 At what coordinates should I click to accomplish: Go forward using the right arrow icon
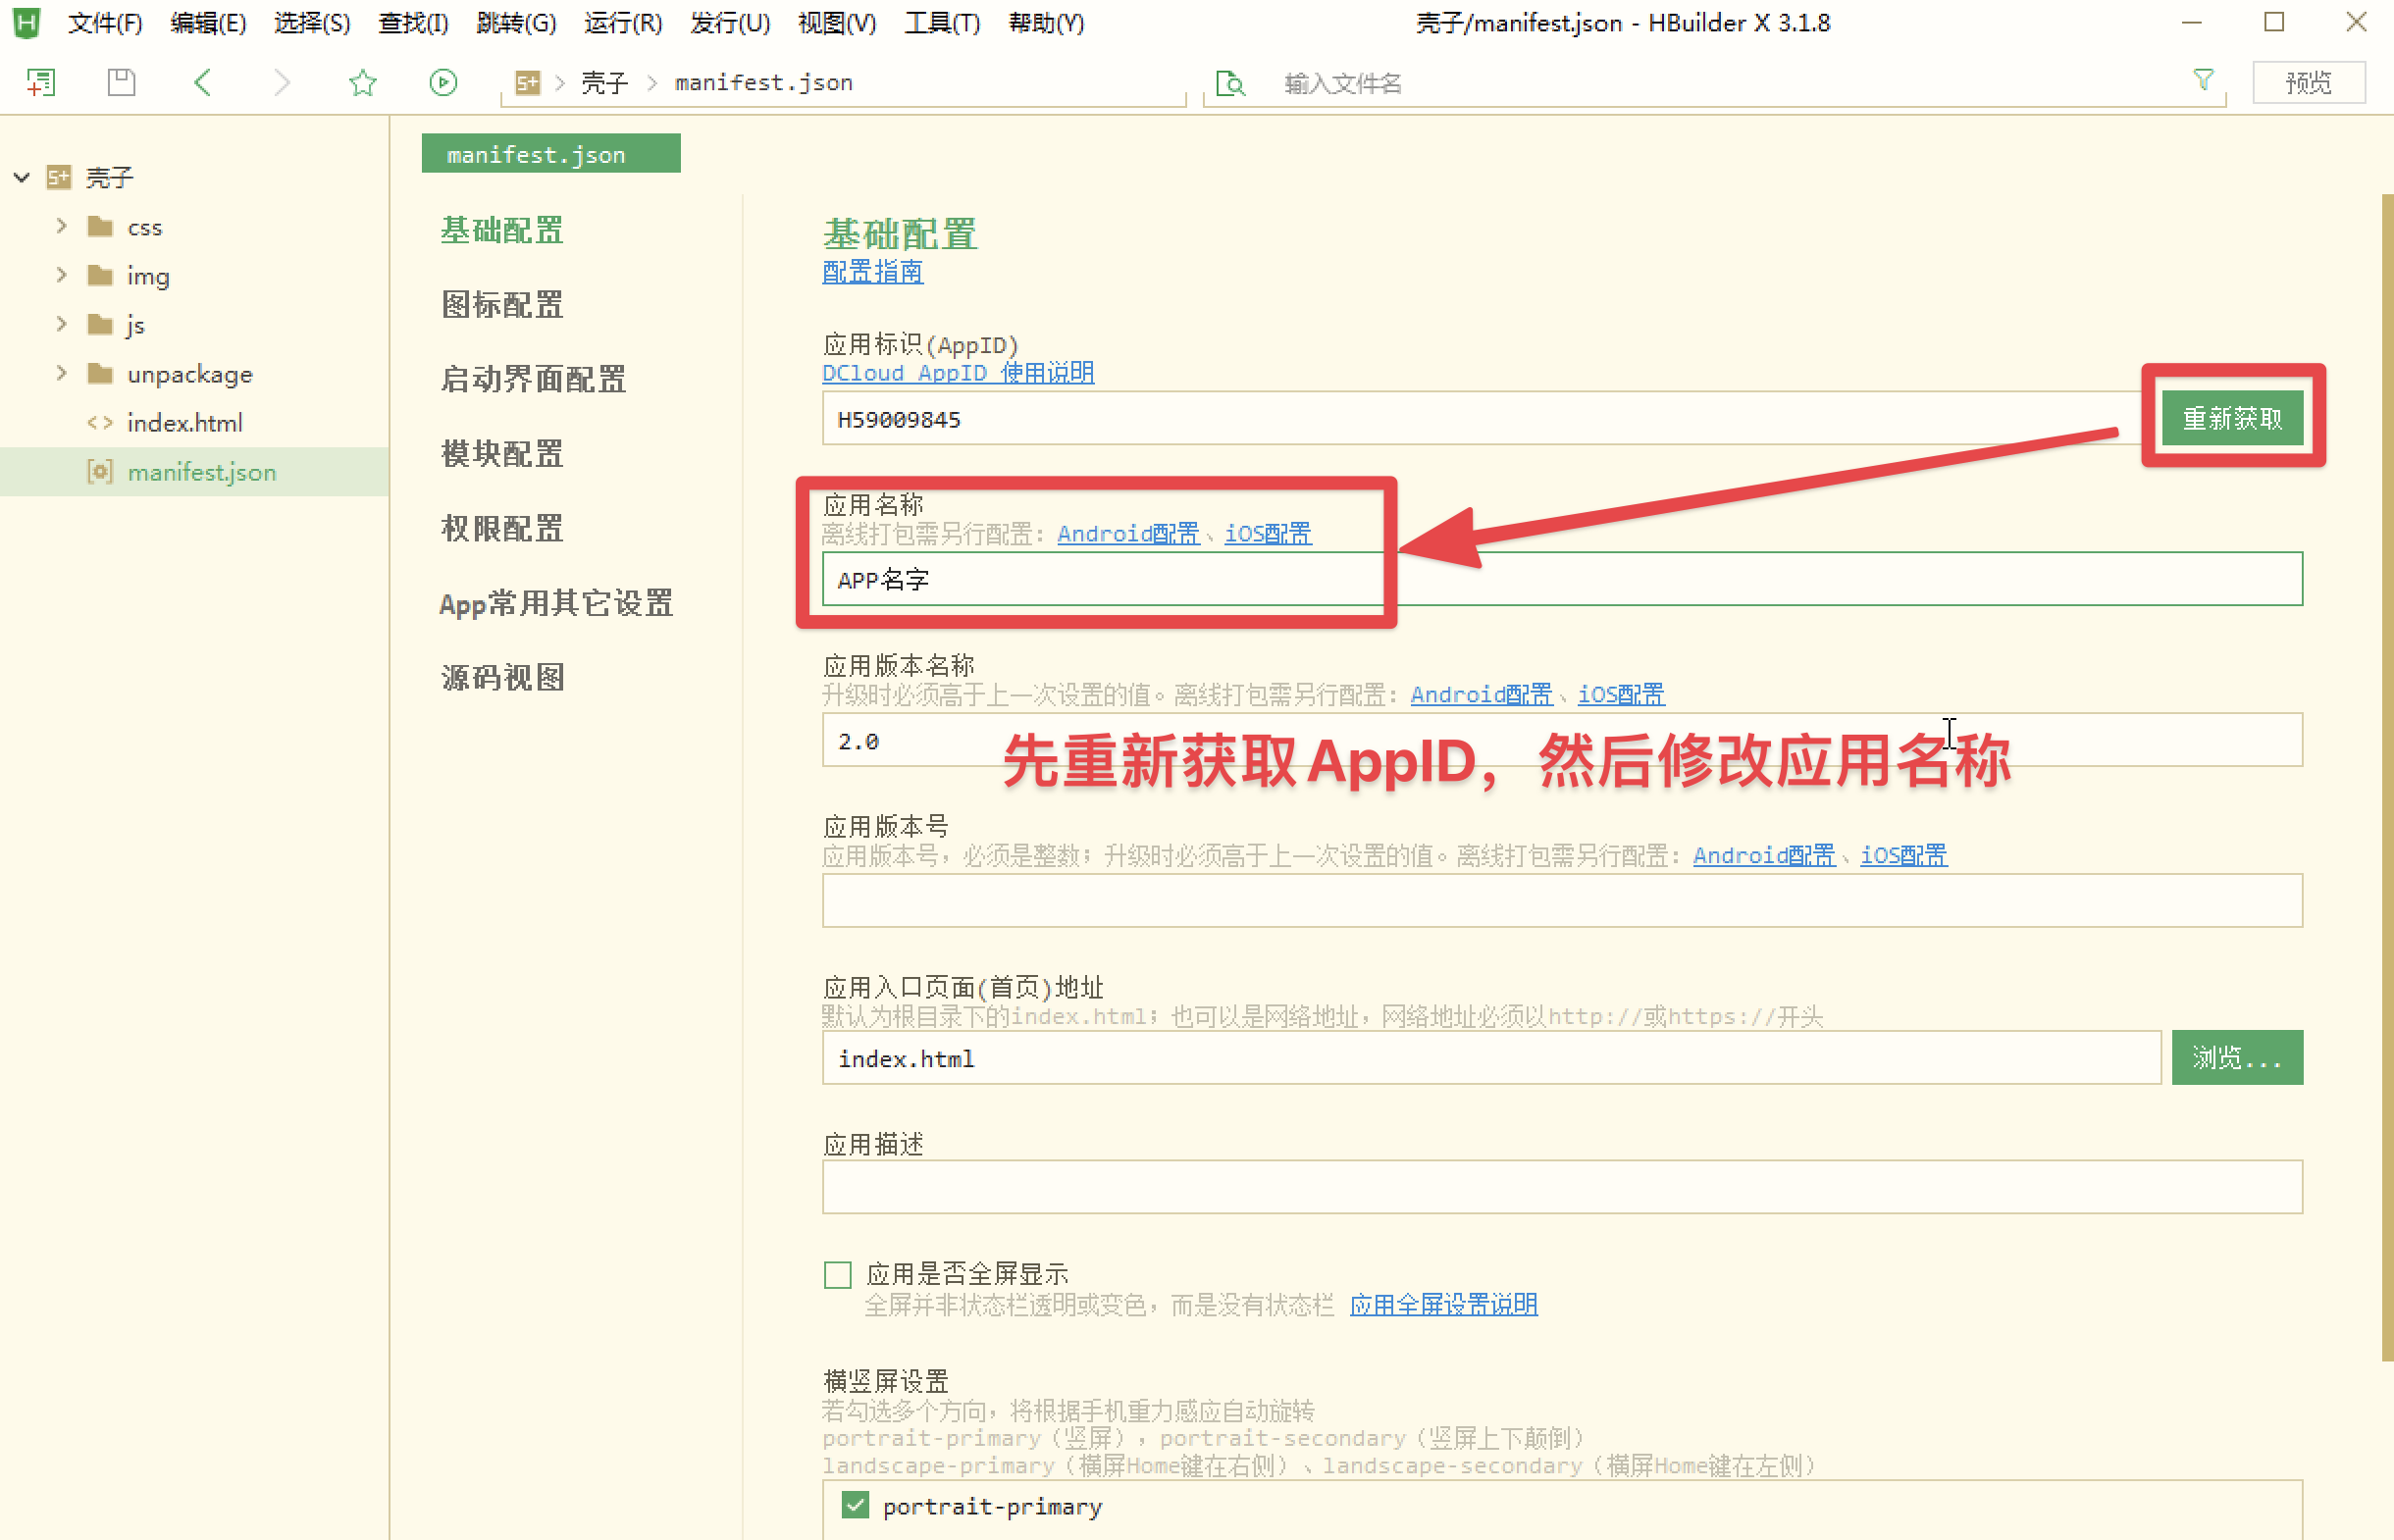[x=282, y=82]
